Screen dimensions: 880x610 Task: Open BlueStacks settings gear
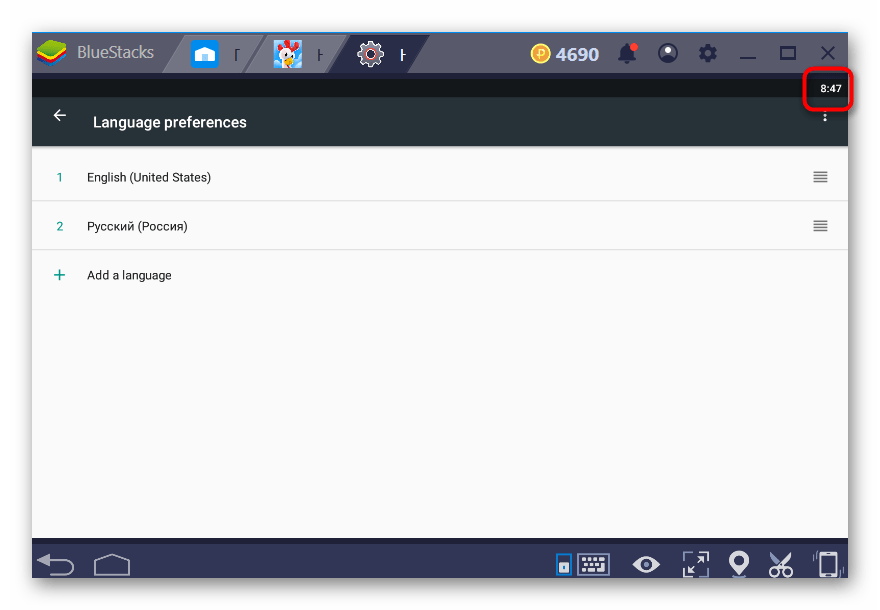[708, 53]
